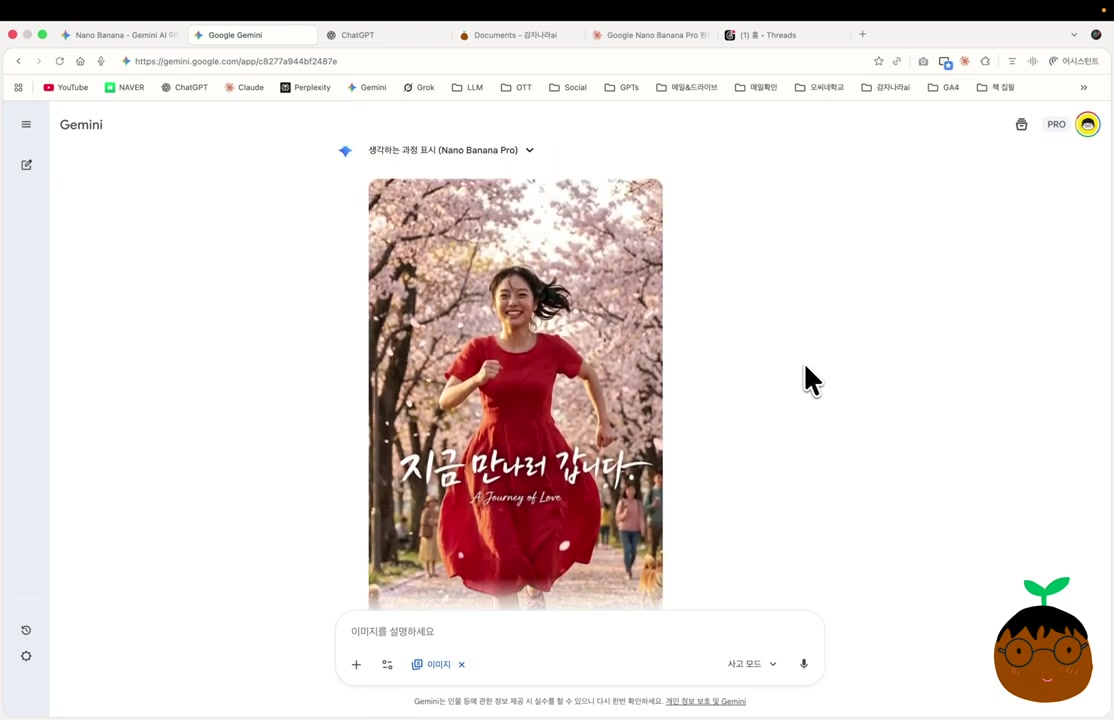The image size is (1114, 720).
Task: Open the activity history icon in sidebar
Action: pyautogui.click(x=26, y=630)
